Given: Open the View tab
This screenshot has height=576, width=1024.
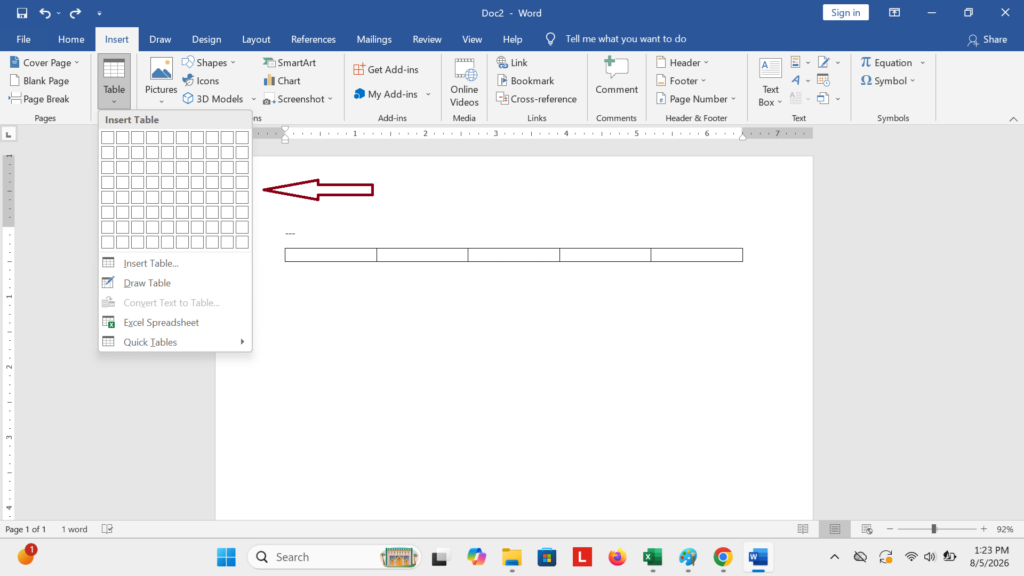Looking at the screenshot, I should tap(472, 39).
